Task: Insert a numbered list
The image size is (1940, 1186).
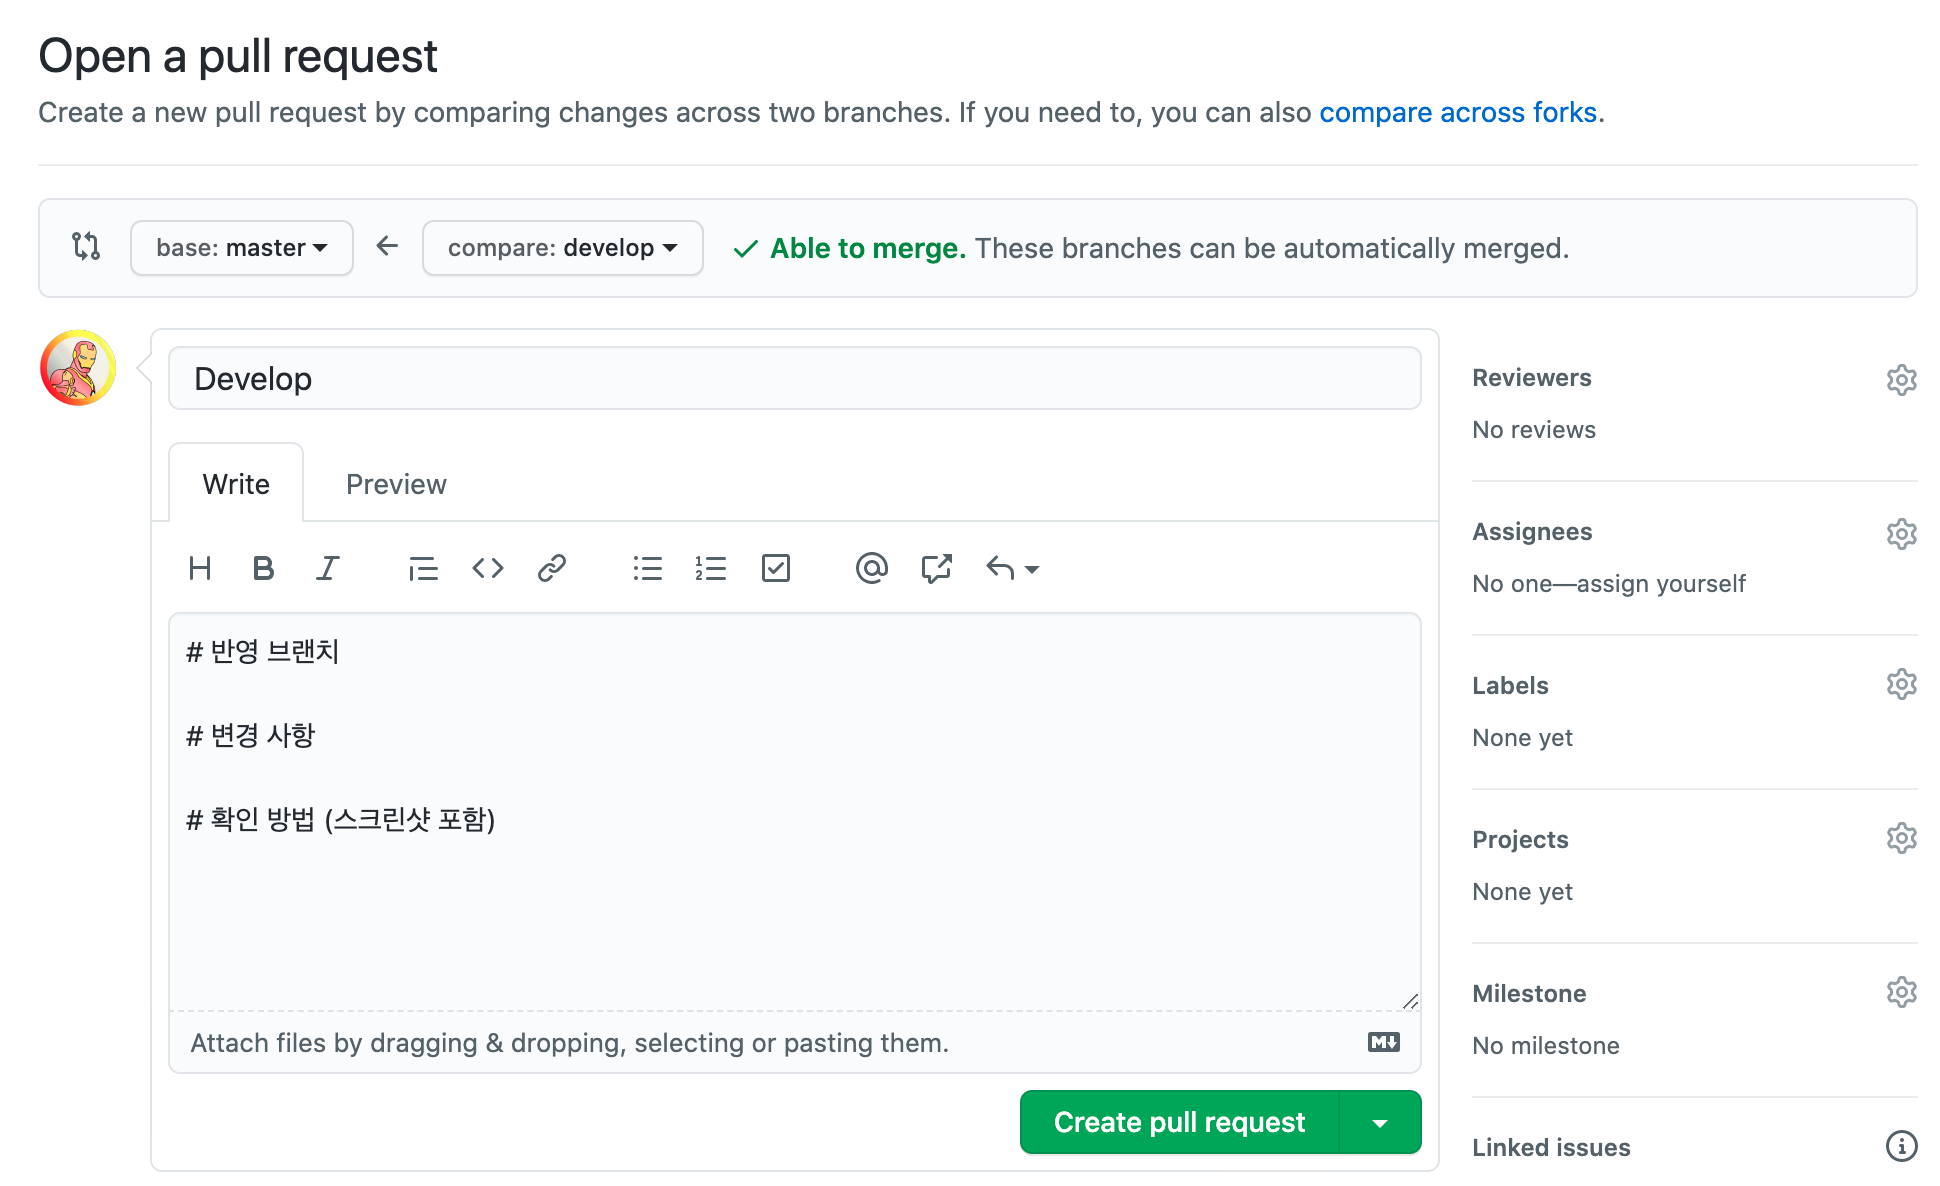Action: click(711, 569)
